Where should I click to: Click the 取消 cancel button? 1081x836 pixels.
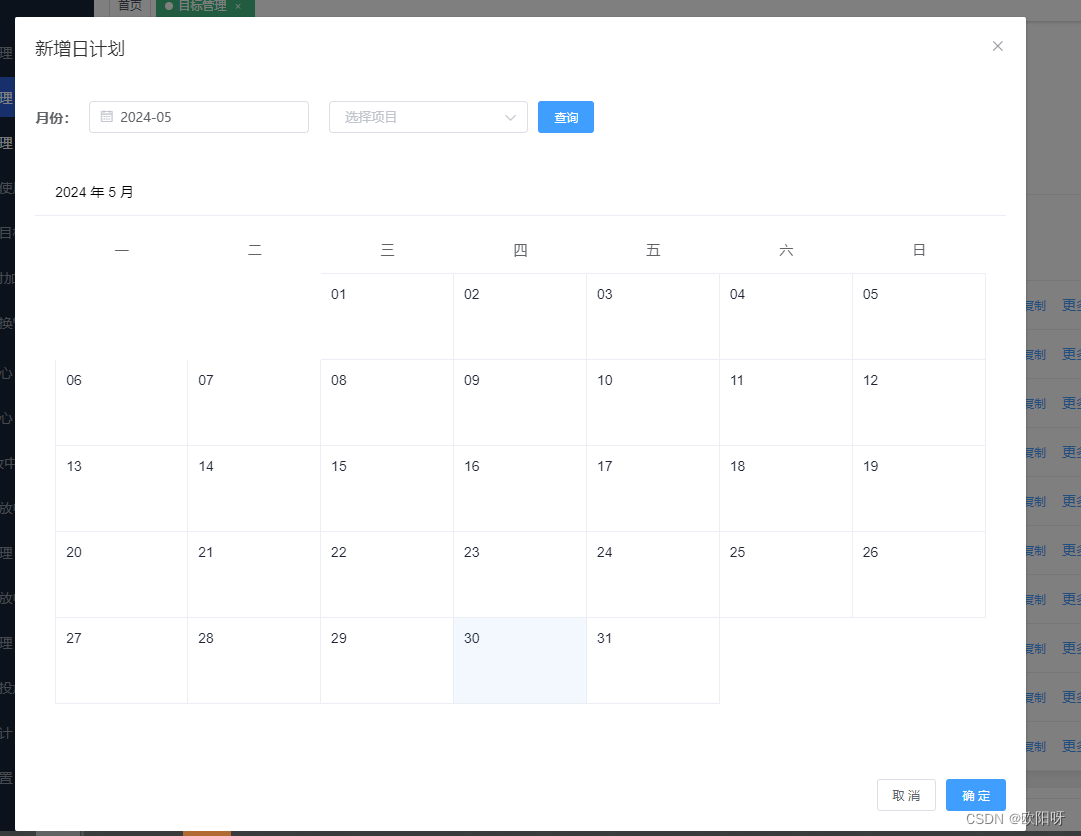click(x=906, y=795)
